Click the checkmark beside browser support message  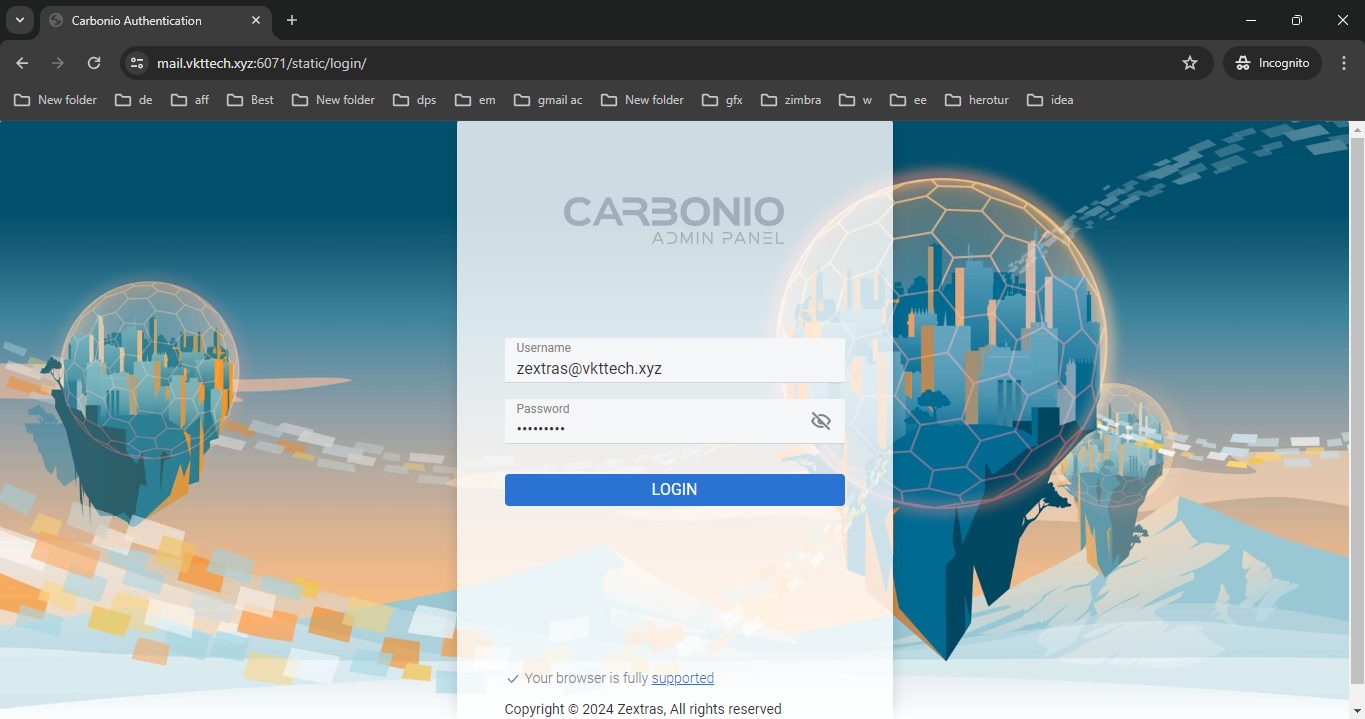tap(512, 678)
